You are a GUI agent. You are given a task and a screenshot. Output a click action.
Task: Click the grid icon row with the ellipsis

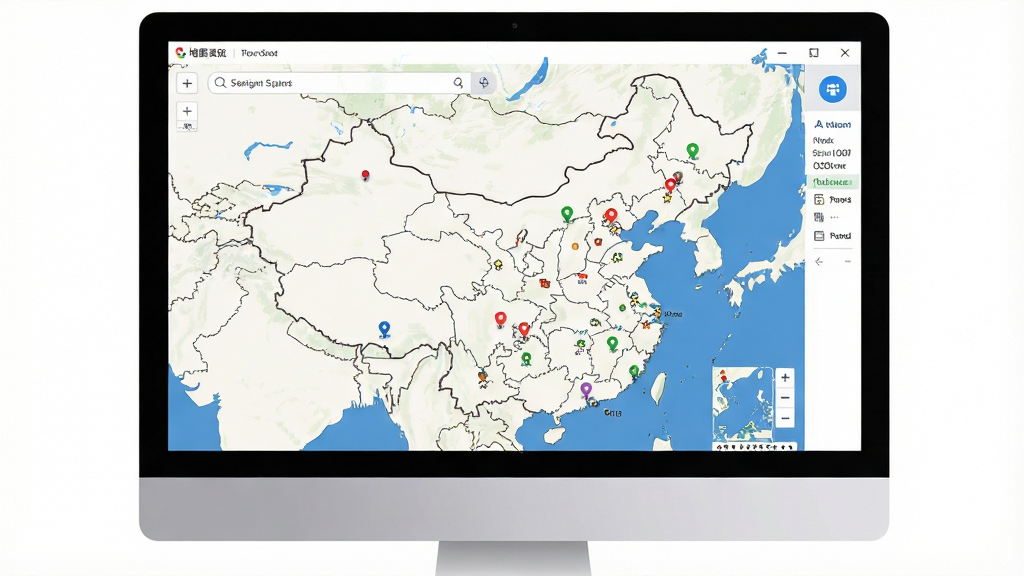pyautogui.click(x=826, y=217)
